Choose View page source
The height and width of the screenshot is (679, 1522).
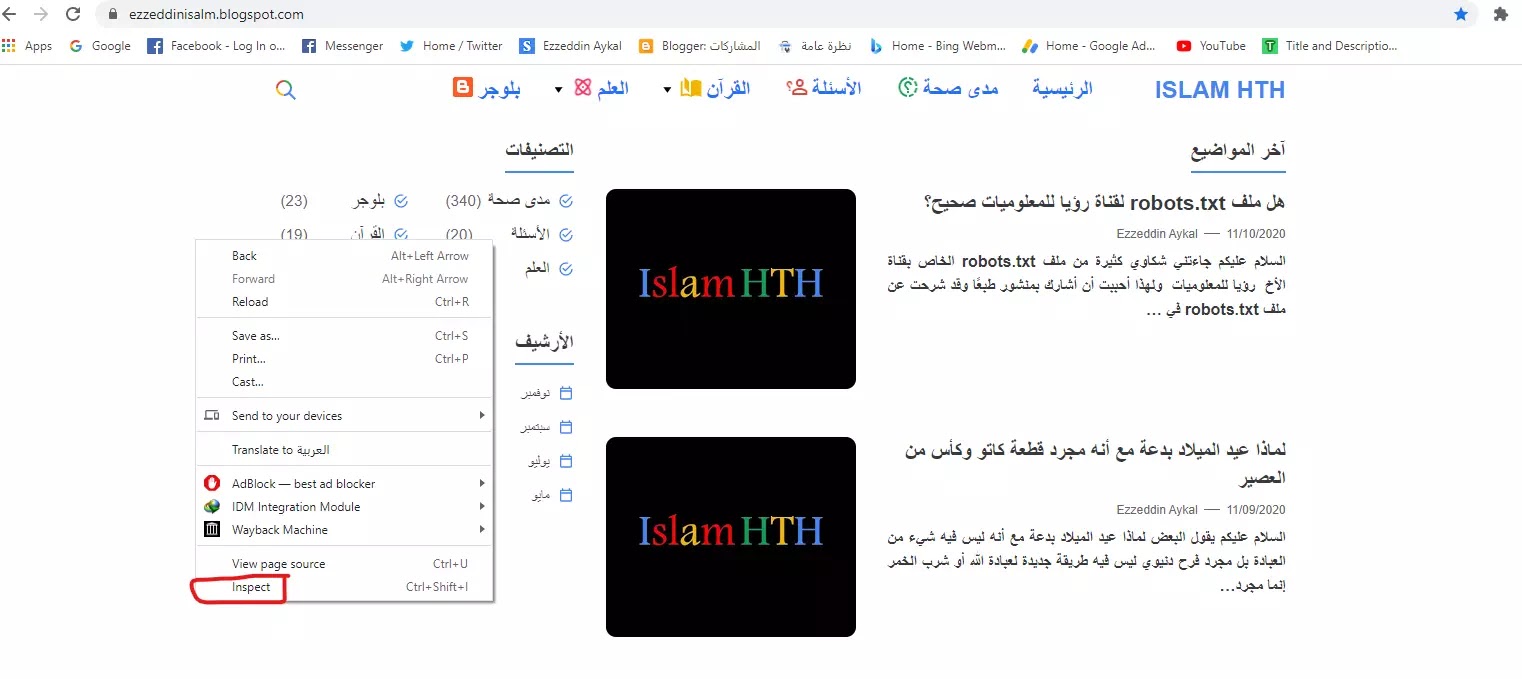pyautogui.click(x=345, y=564)
